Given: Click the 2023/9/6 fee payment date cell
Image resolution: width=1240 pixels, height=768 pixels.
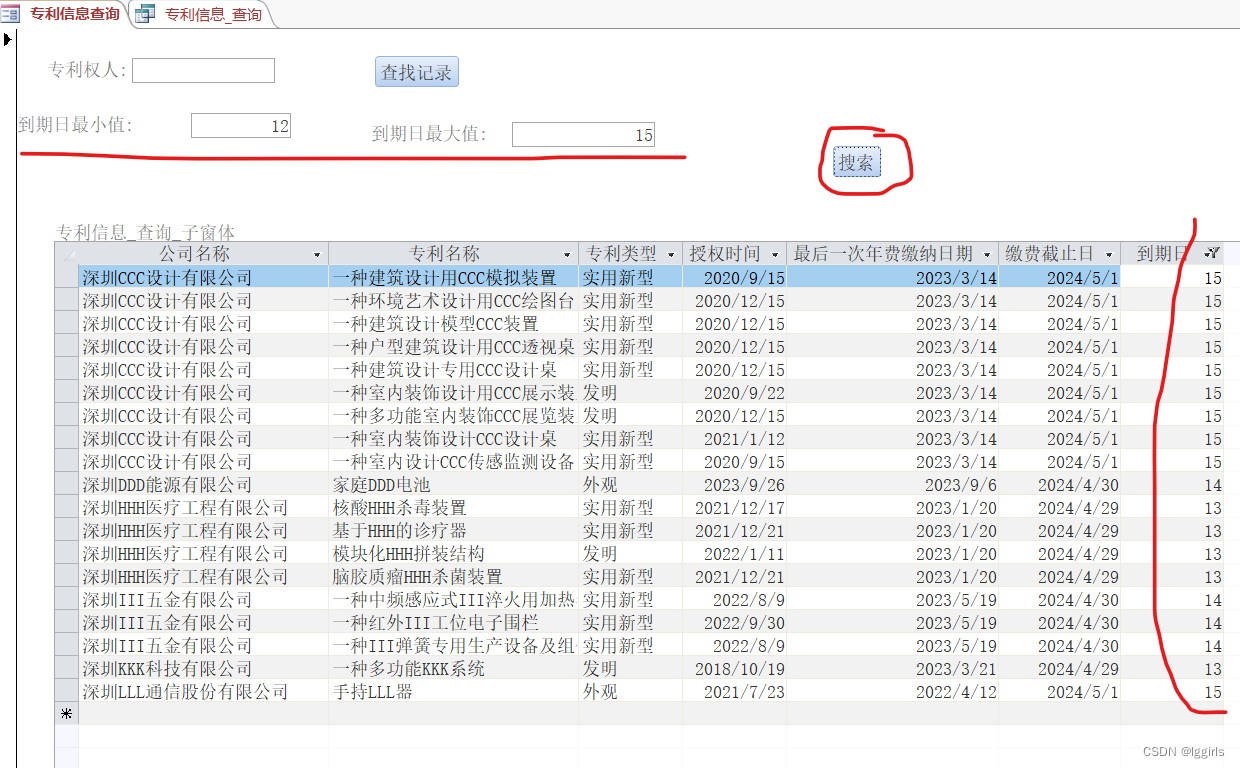Looking at the screenshot, I should 893,485.
